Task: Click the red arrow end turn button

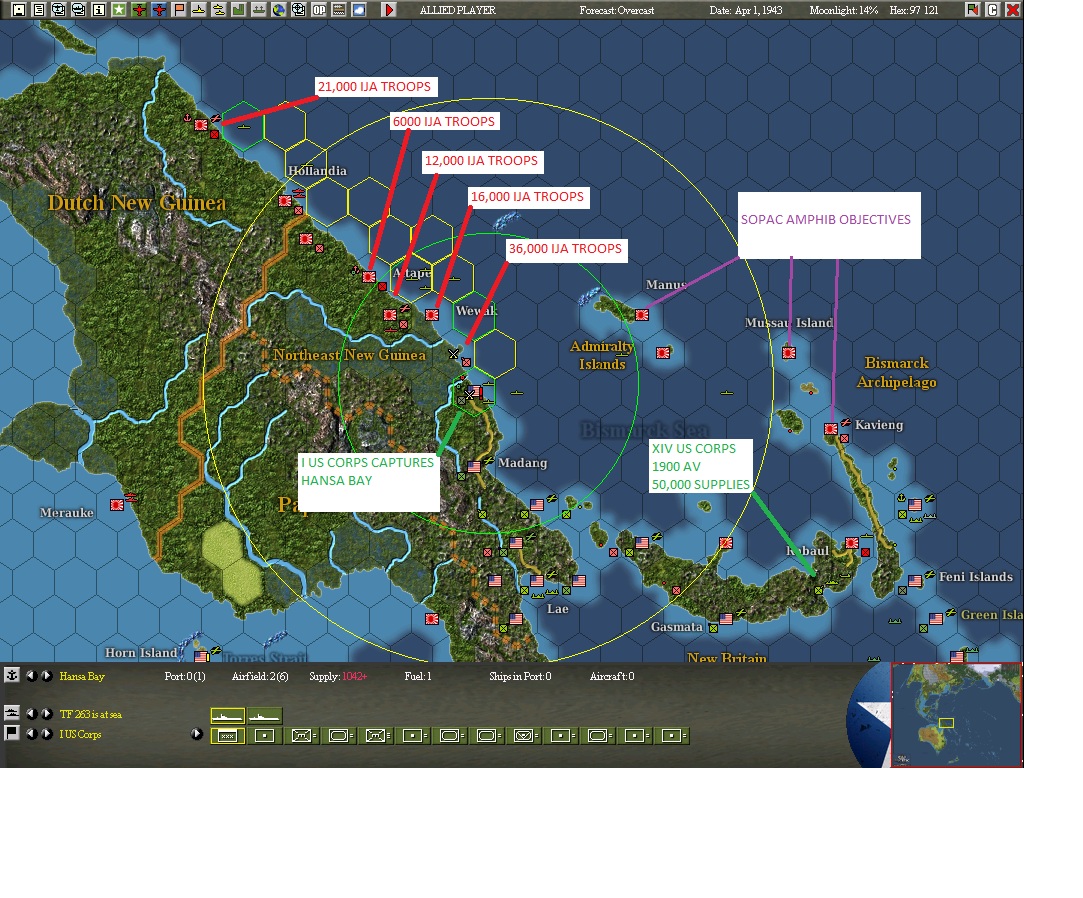Action: (389, 10)
